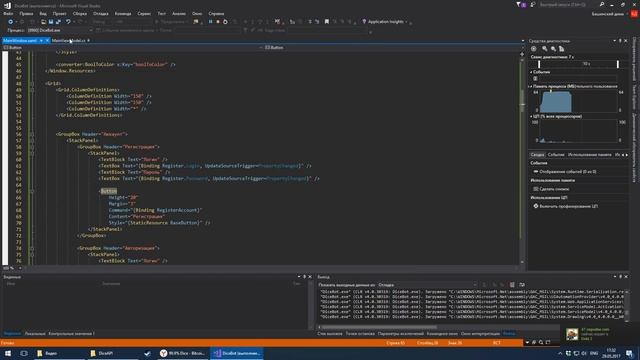Select the Использование памяти tab
640x360 pixels.
point(590,155)
